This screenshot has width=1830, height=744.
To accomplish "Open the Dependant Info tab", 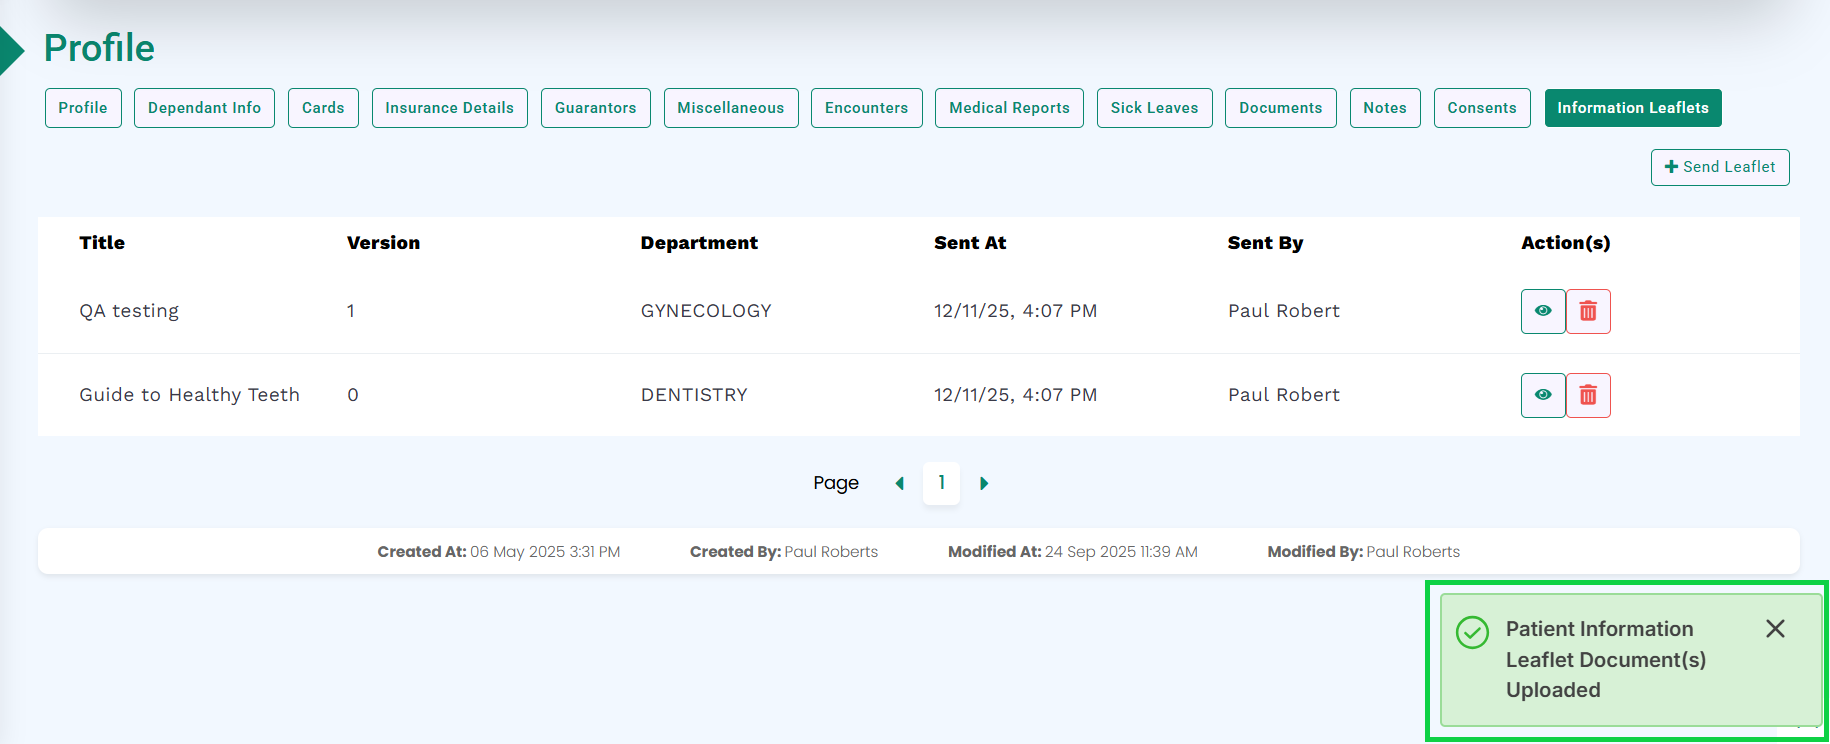I will [x=204, y=108].
